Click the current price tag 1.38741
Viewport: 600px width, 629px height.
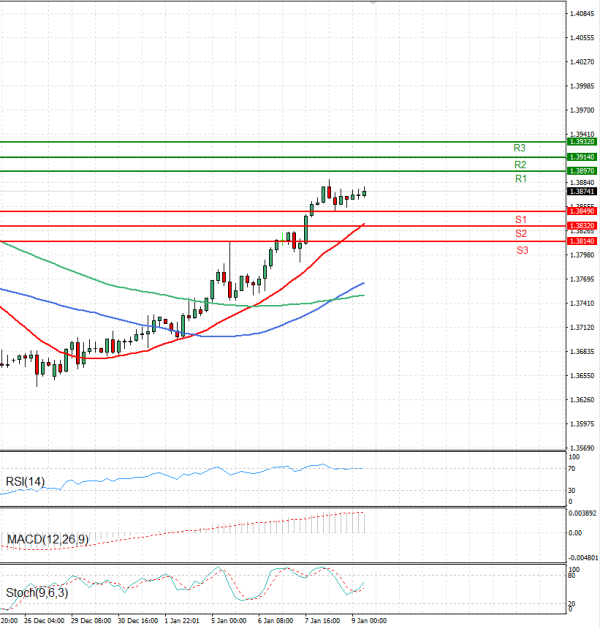click(582, 191)
